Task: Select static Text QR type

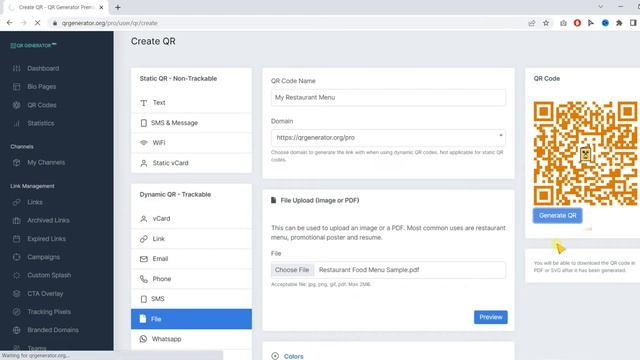Action: click(x=191, y=103)
